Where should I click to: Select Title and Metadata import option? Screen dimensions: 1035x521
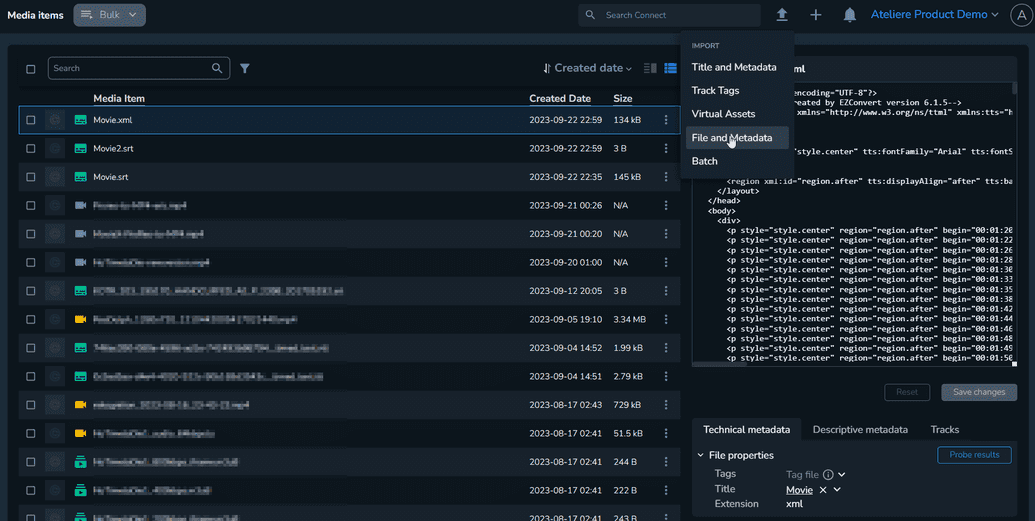coord(734,67)
